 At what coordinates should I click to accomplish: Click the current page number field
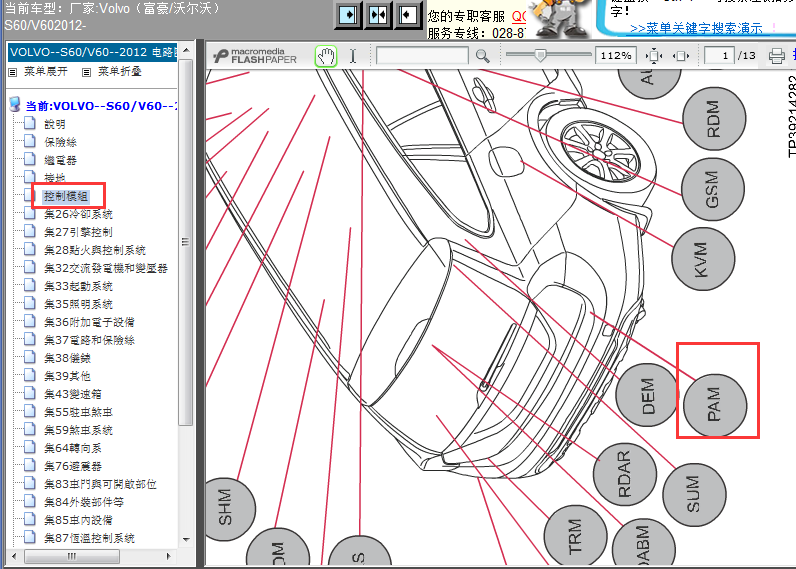pos(719,55)
